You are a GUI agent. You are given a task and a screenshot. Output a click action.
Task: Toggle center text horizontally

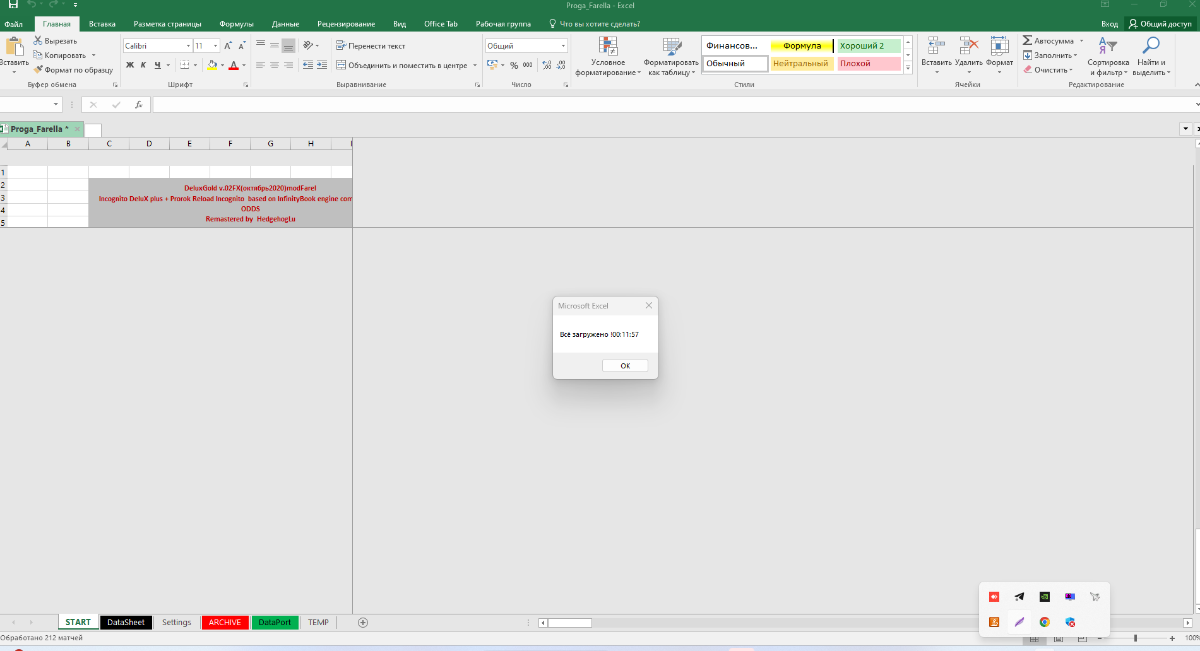point(274,65)
